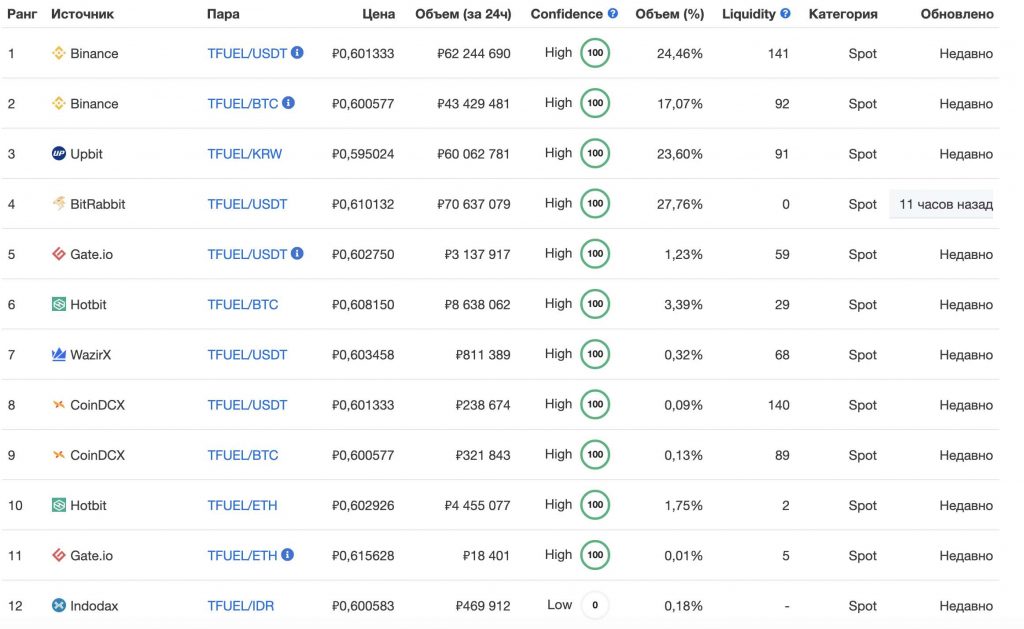Screen dimensions: 1024x629
Task: Click the BitRabbit exchange logo
Action: 59,204
